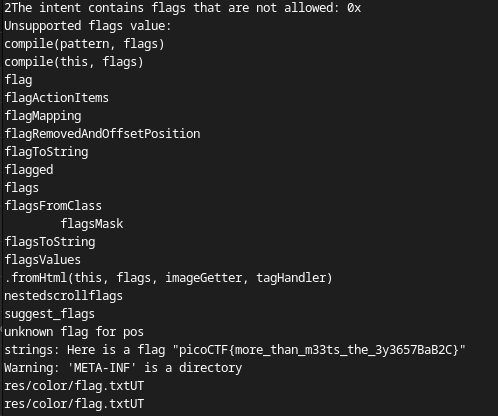Viewport: 498px width, 416px height.
Task: Click the word 'flagged'
Action: point(29,170)
